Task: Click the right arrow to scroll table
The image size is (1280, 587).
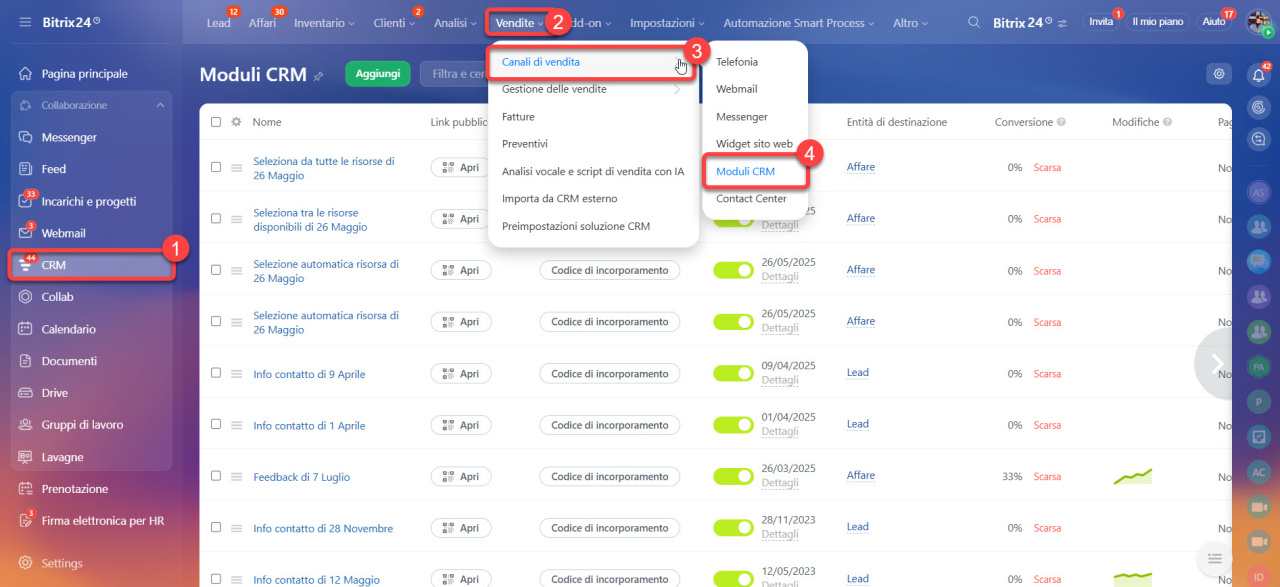Action: tap(1218, 364)
